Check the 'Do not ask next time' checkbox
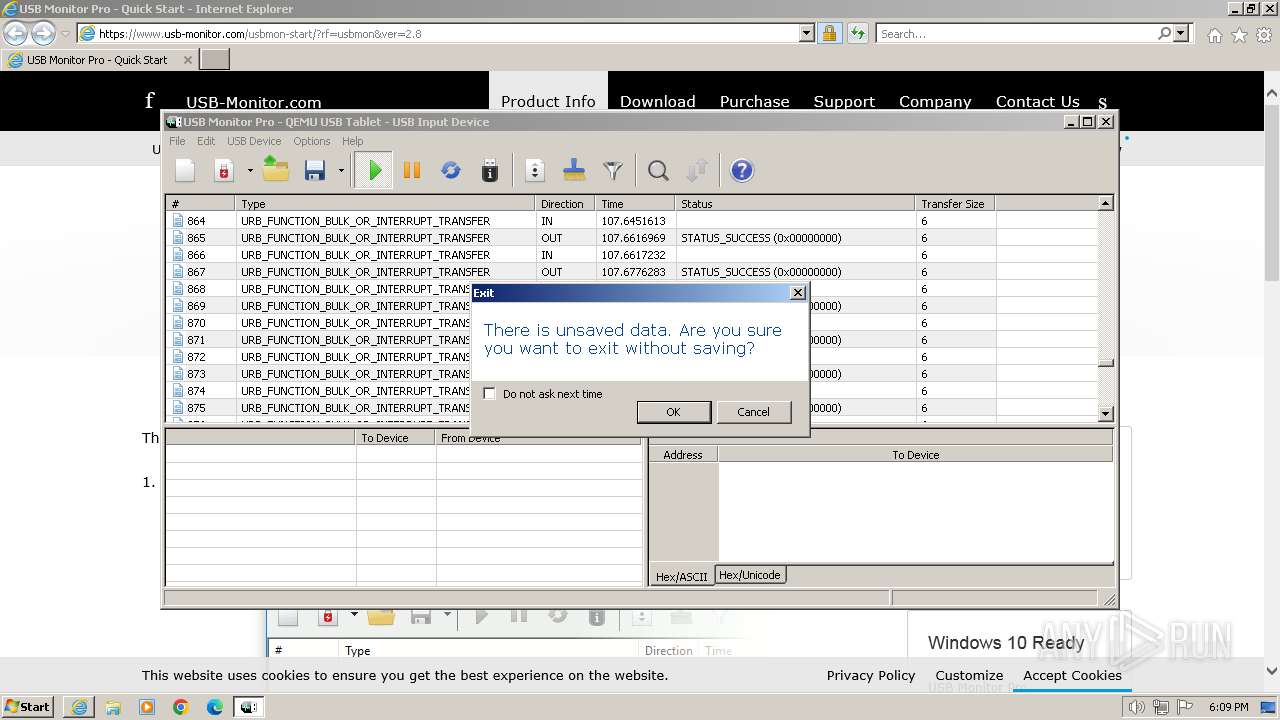 tap(489, 394)
